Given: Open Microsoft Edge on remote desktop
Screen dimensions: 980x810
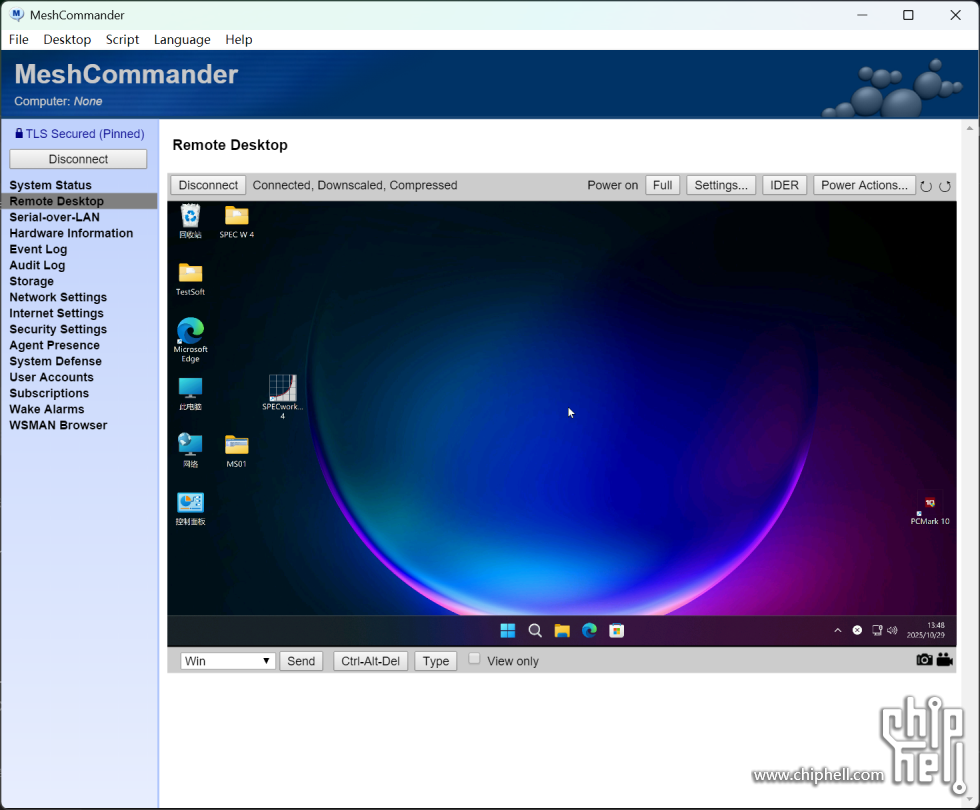Looking at the screenshot, I should click(190, 334).
